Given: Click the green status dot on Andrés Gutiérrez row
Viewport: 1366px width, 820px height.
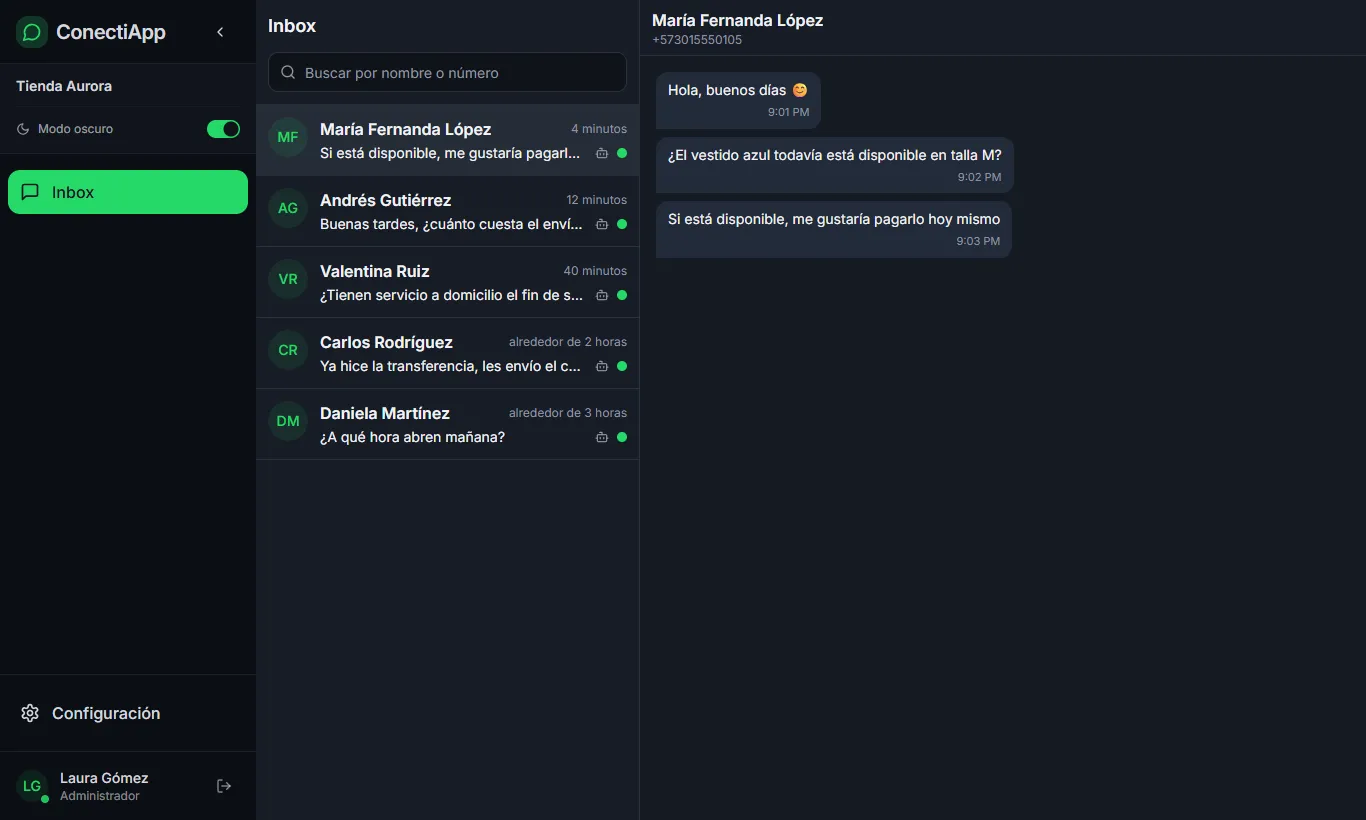Looking at the screenshot, I should pos(622,224).
